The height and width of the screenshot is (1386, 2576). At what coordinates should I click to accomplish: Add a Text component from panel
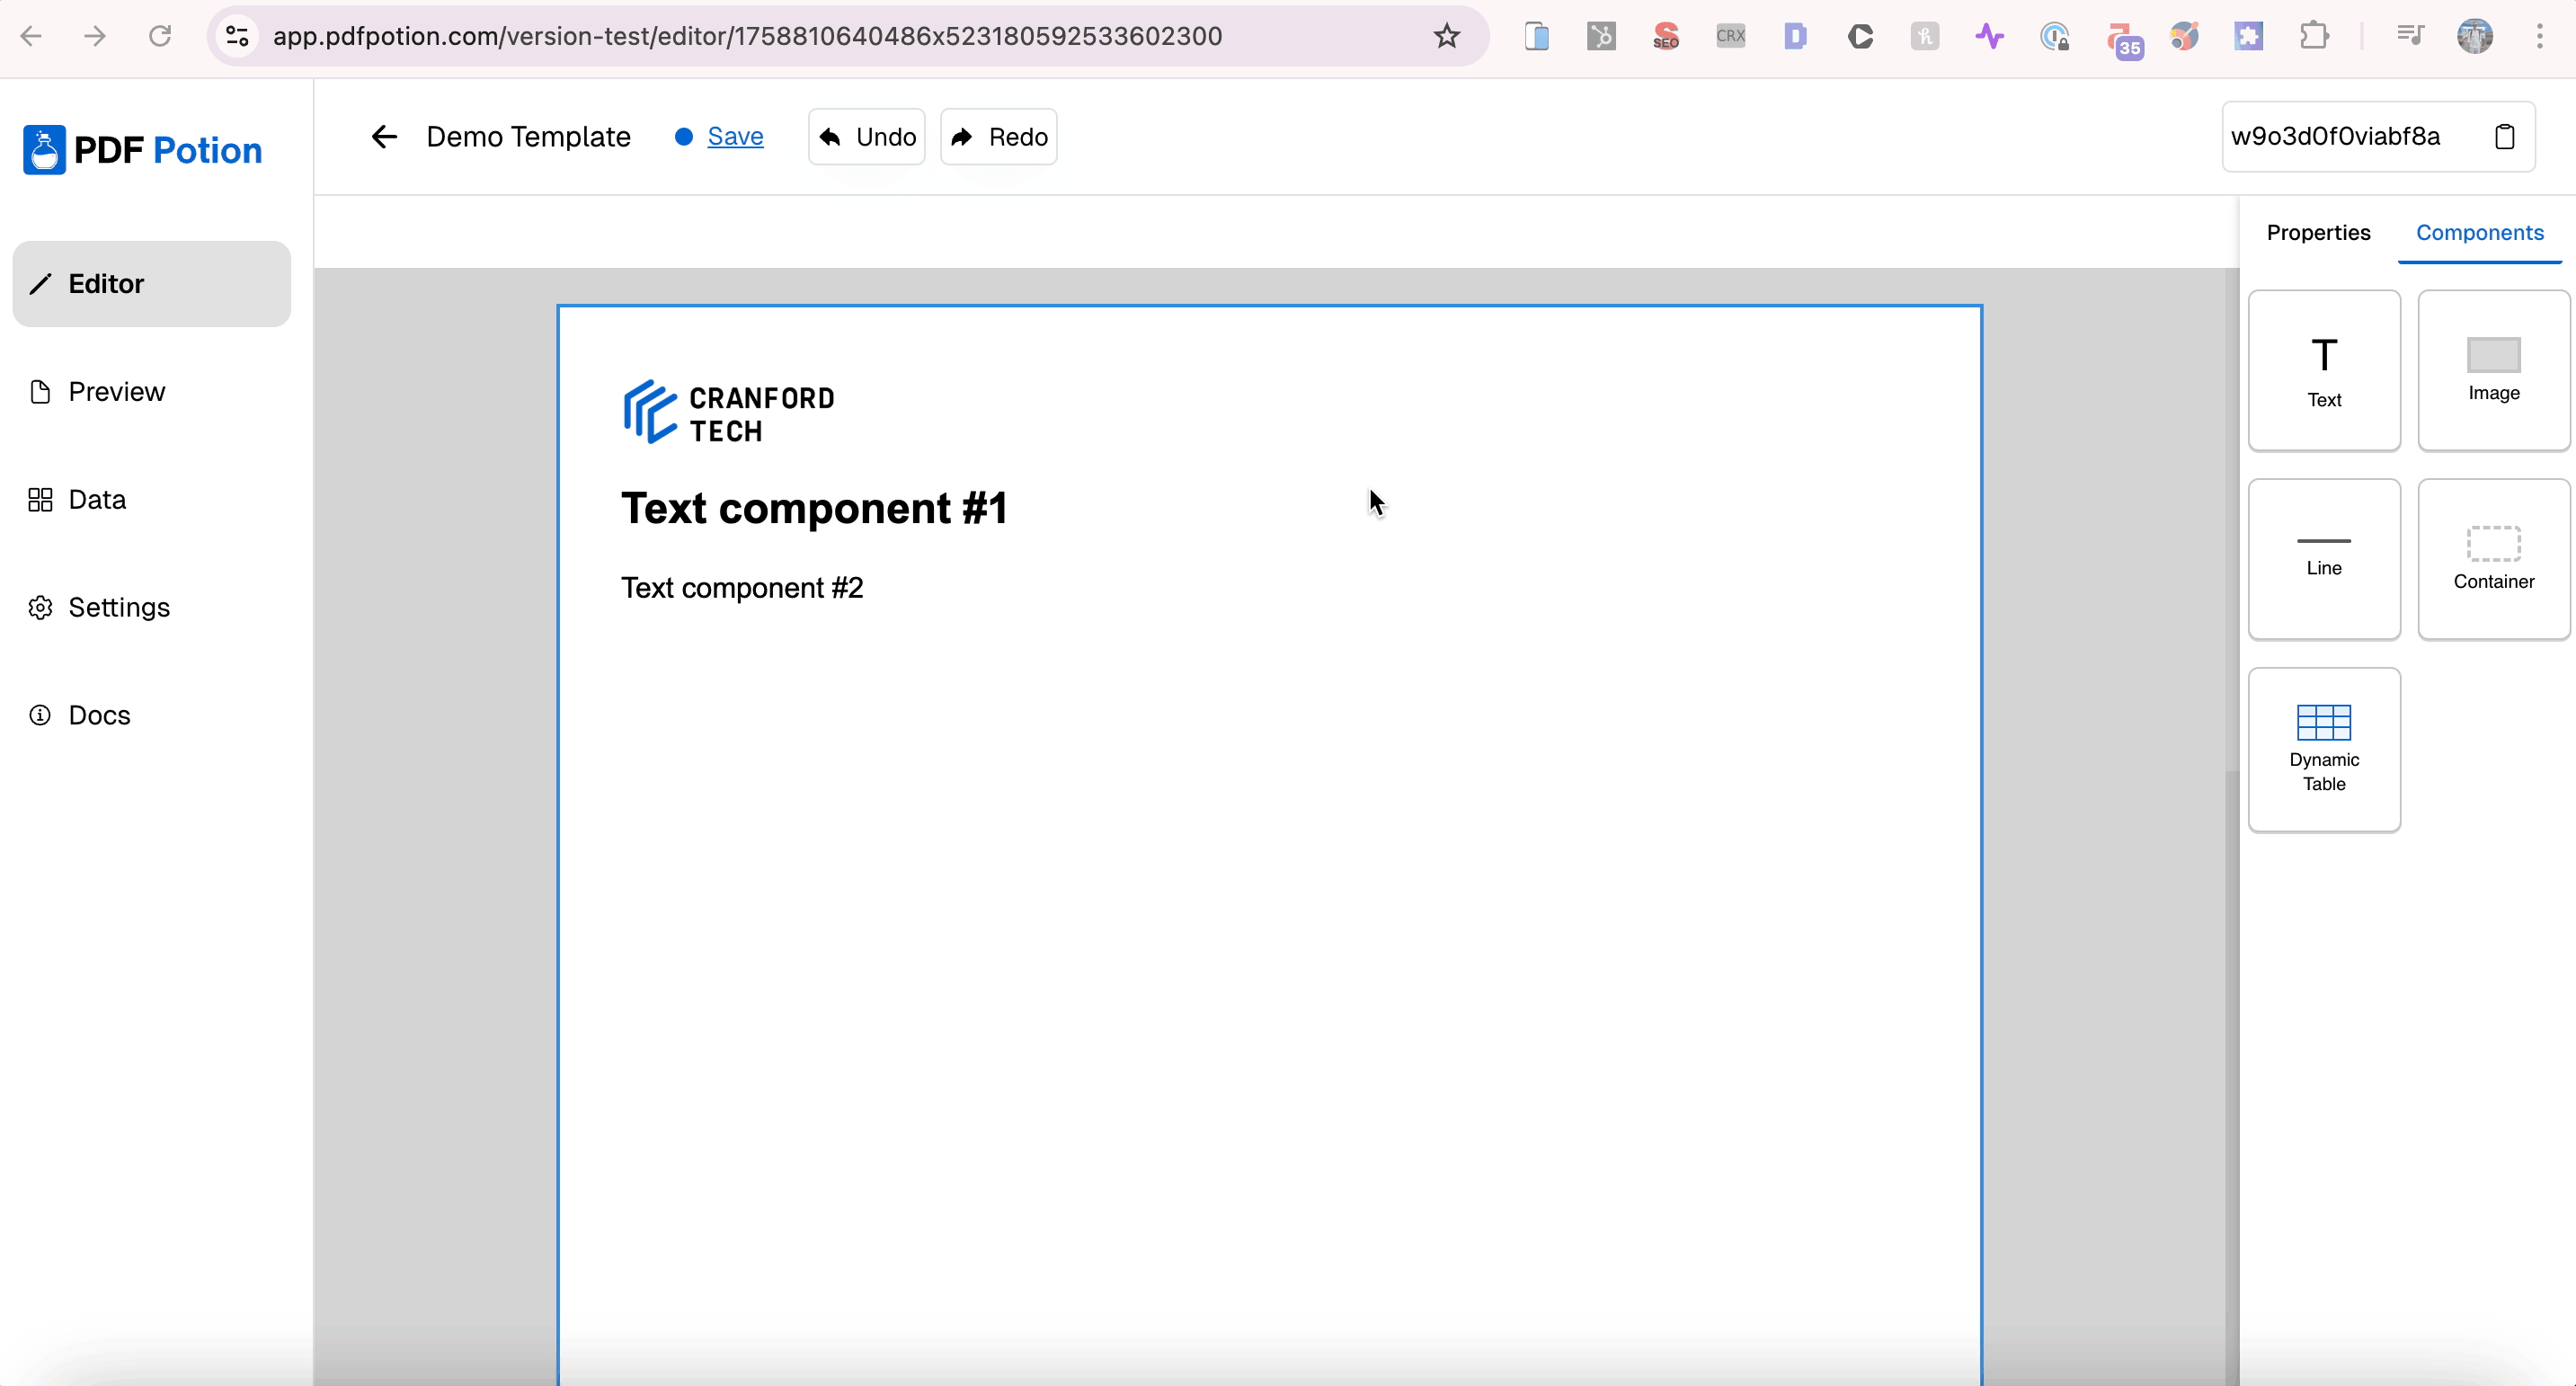pyautogui.click(x=2323, y=370)
